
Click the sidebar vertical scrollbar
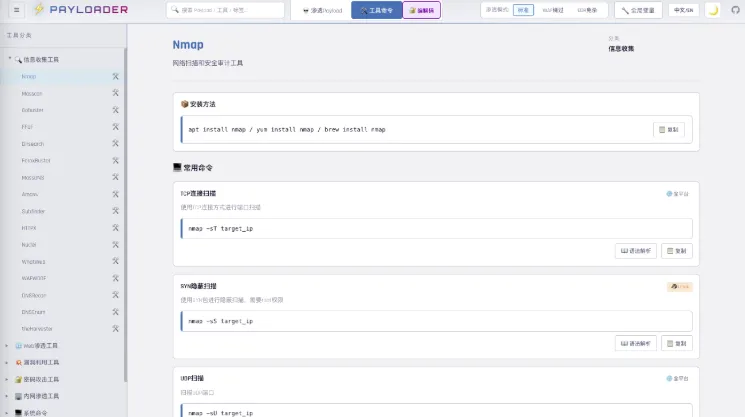pyautogui.click(x=125, y=215)
